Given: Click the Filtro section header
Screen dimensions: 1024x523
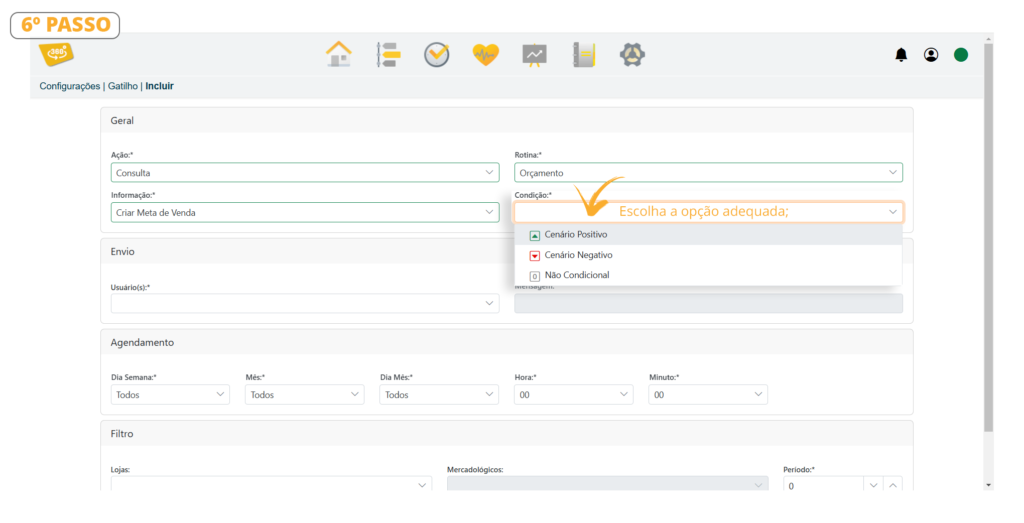Looking at the screenshot, I should [x=507, y=434].
